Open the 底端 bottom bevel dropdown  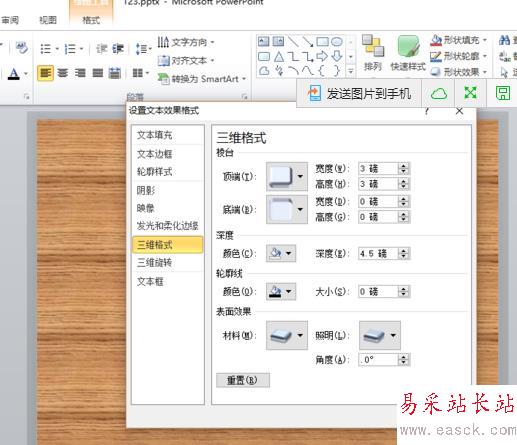[x=287, y=209]
